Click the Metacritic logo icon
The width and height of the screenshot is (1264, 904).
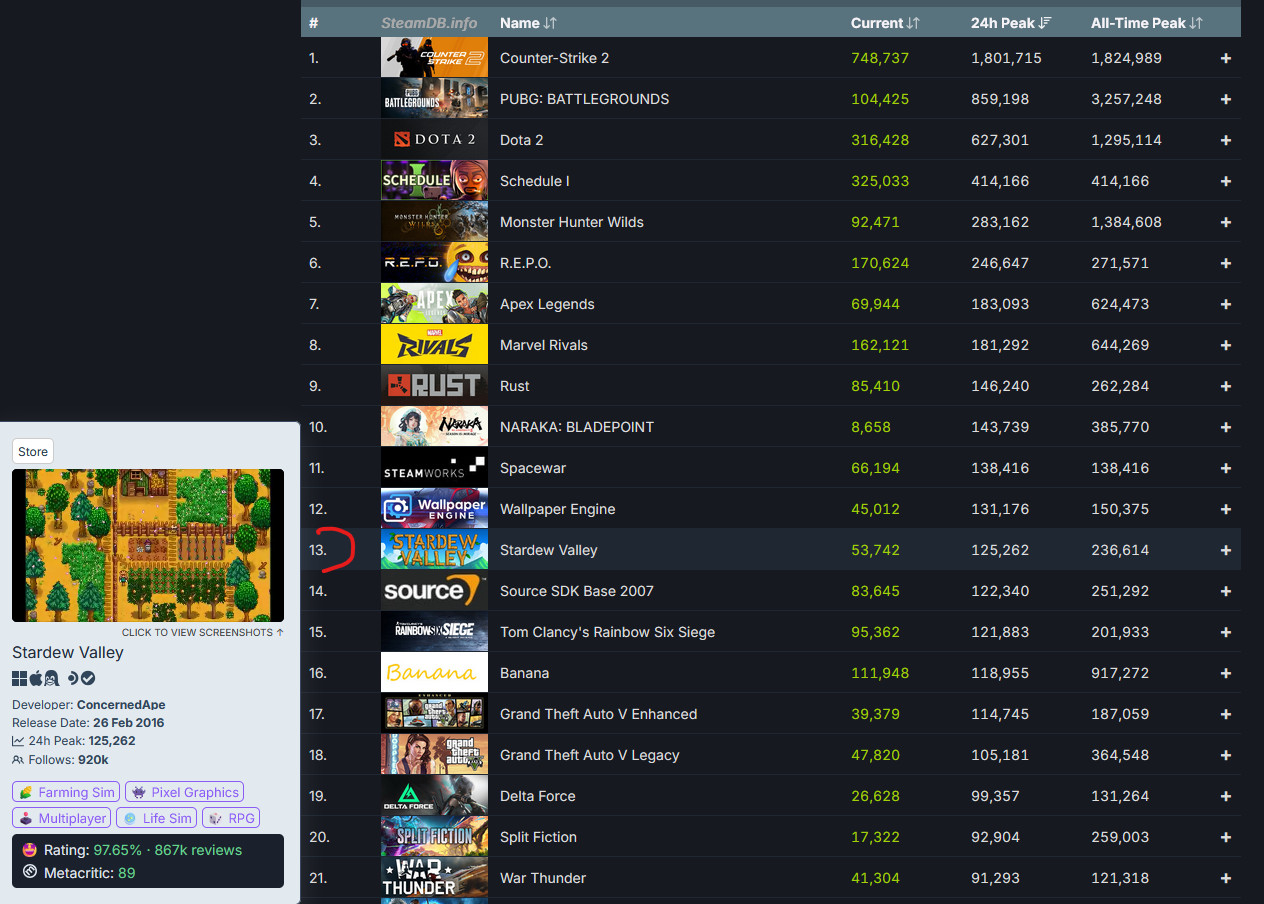[x=30, y=873]
